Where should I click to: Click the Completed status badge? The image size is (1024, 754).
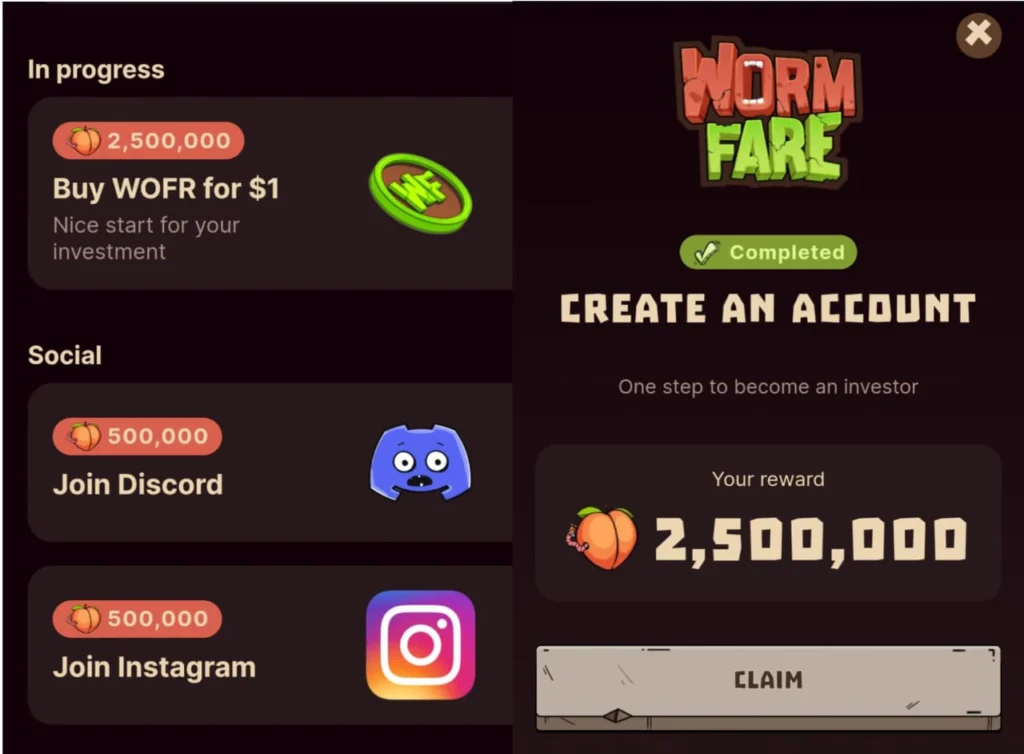click(x=768, y=252)
